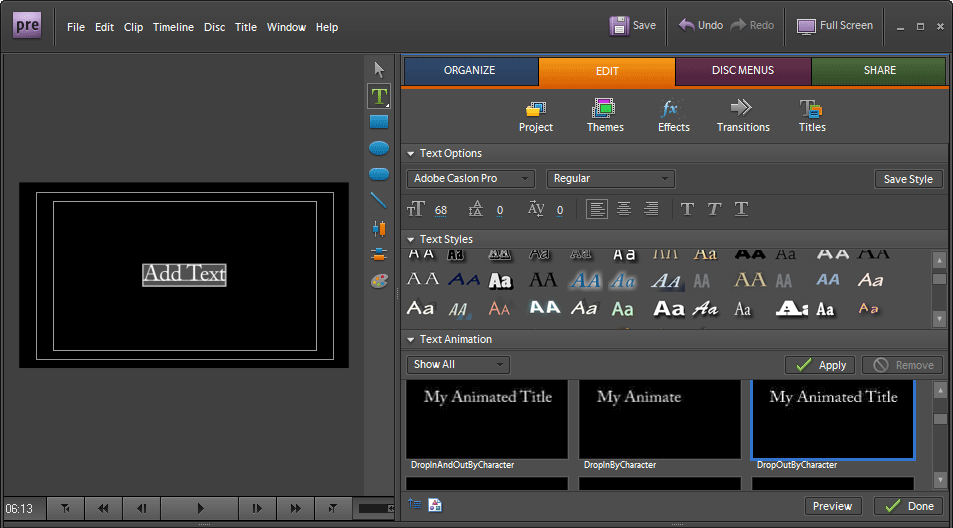The width and height of the screenshot is (953, 528).
Task: Choose the Line drawing tool
Action: point(379,200)
